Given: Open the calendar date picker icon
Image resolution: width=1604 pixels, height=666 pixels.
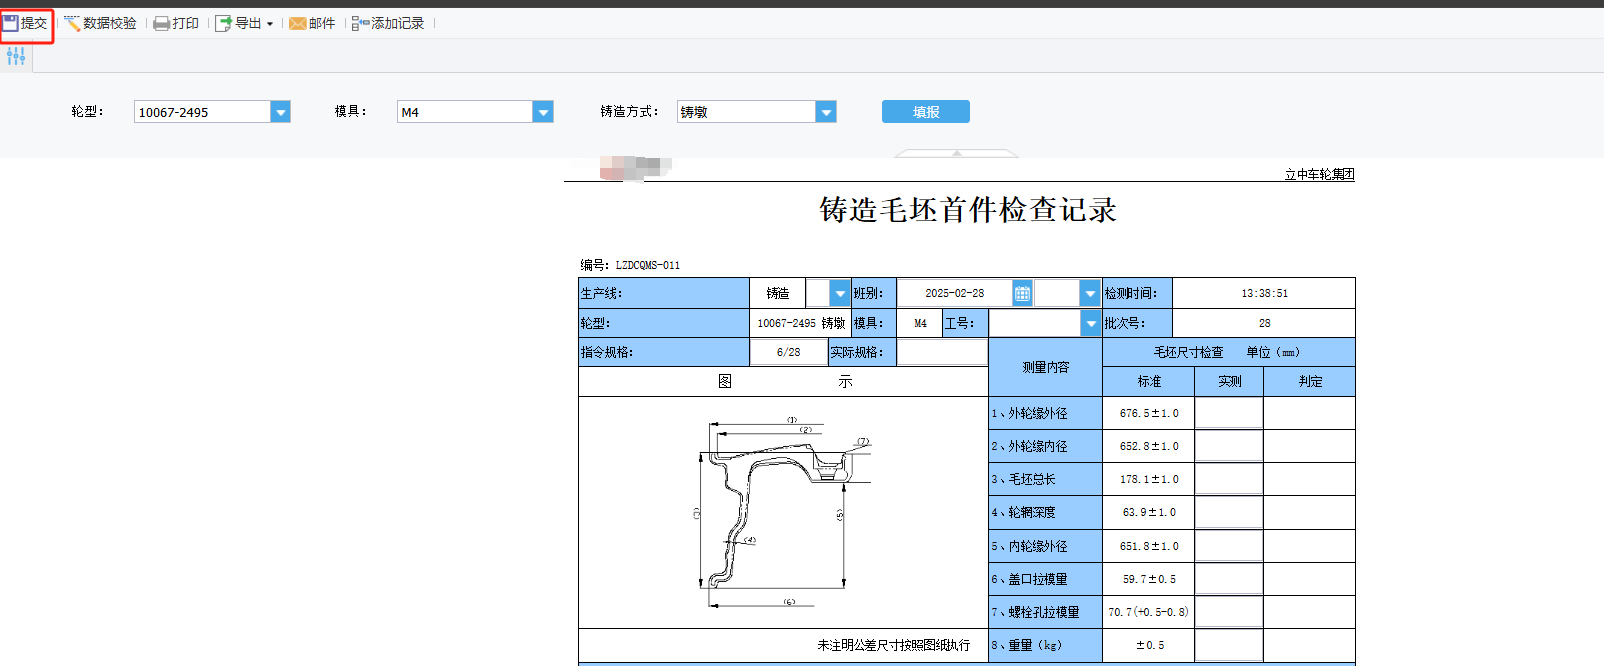Looking at the screenshot, I should (1022, 293).
